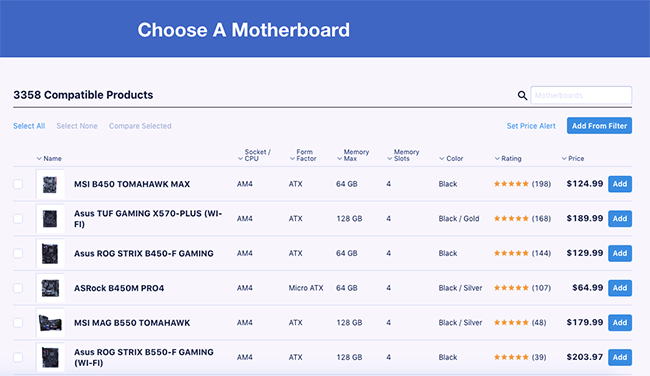Add the MSI MAG B550 TOMAHAWK board
This screenshot has width=650, height=376.
coord(620,323)
